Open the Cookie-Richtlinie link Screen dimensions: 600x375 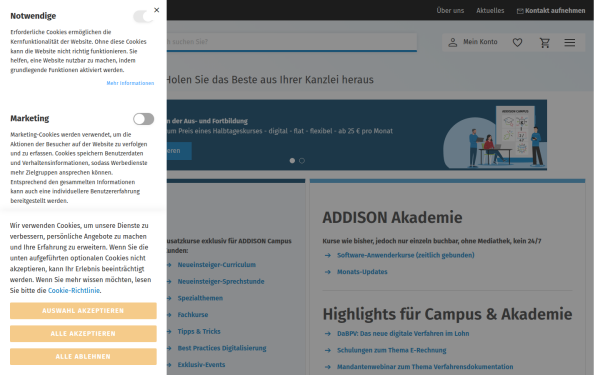[74, 290]
